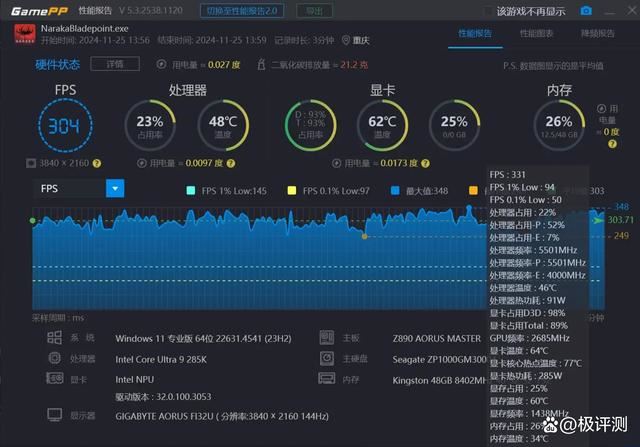Image resolution: width=640 pixels, height=447 pixels.
Task: Click the 内存 RAM module icon
Action: pyautogui.click(x=327, y=378)
